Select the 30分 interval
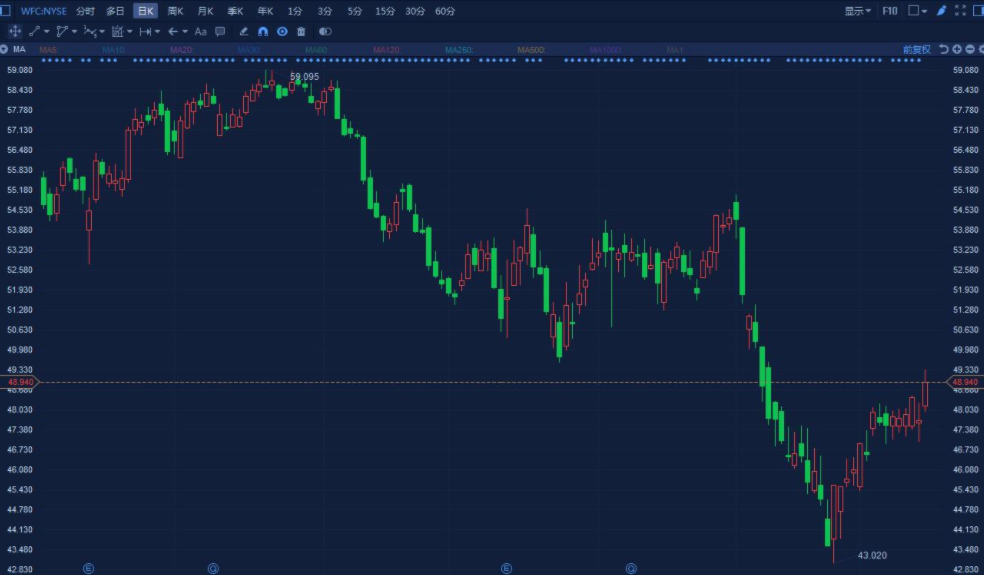This screenshot has width=984, height=575. pyautogui.click(x=415, y=11)
